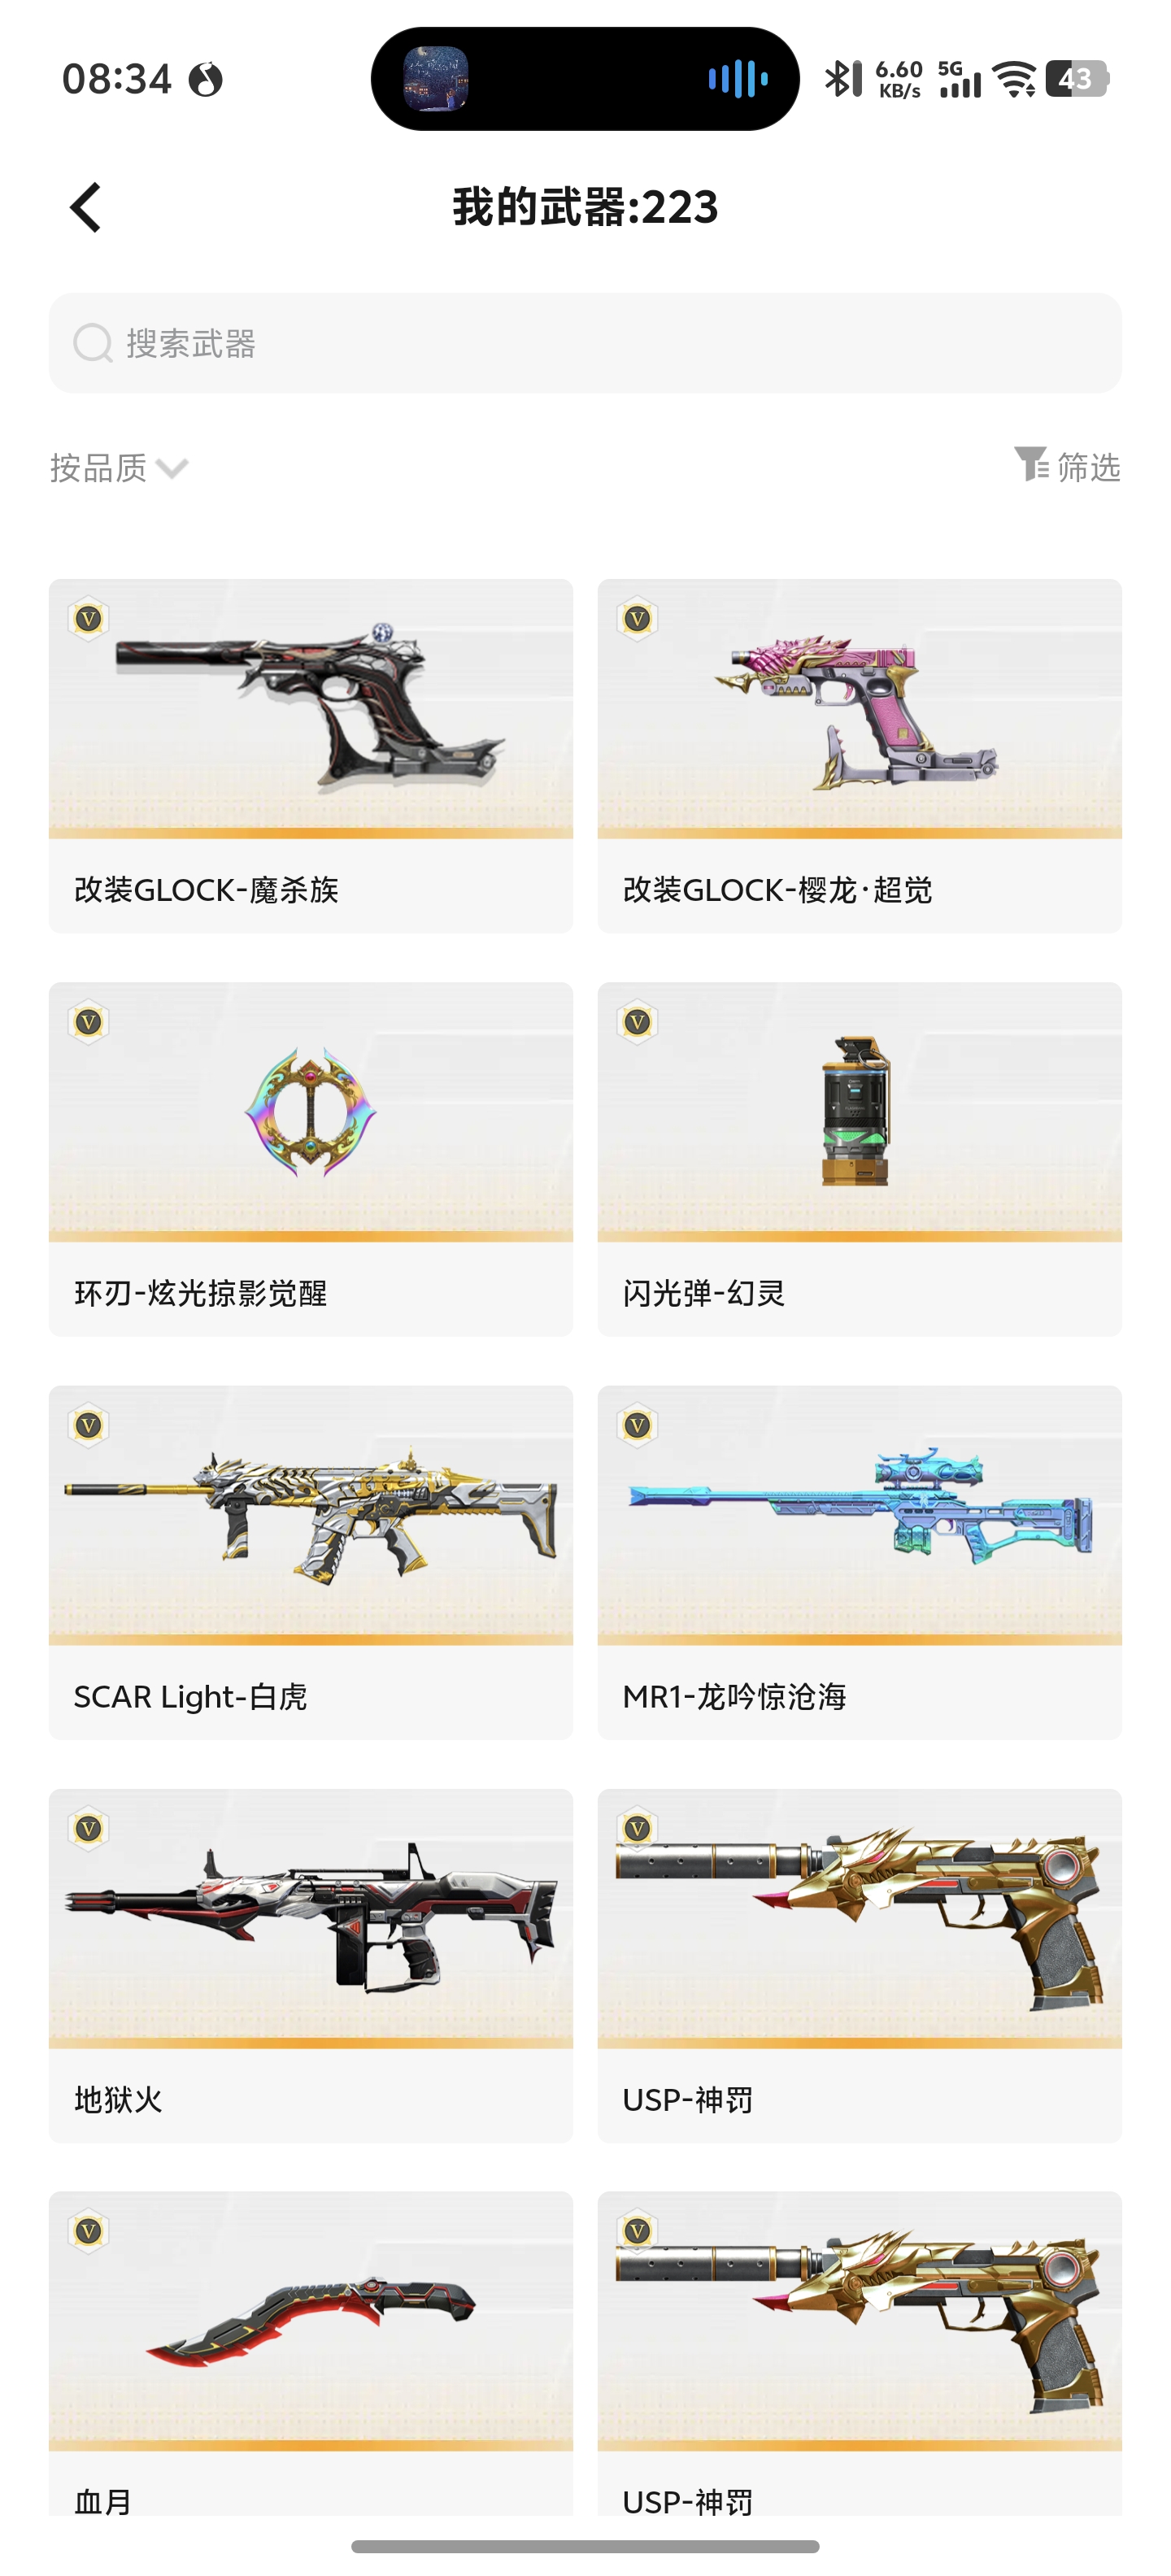Open the 改装GLOCK-樱龙·超觉 weapon card
The image size is (1171, 2576).
[x=859, y=755]
